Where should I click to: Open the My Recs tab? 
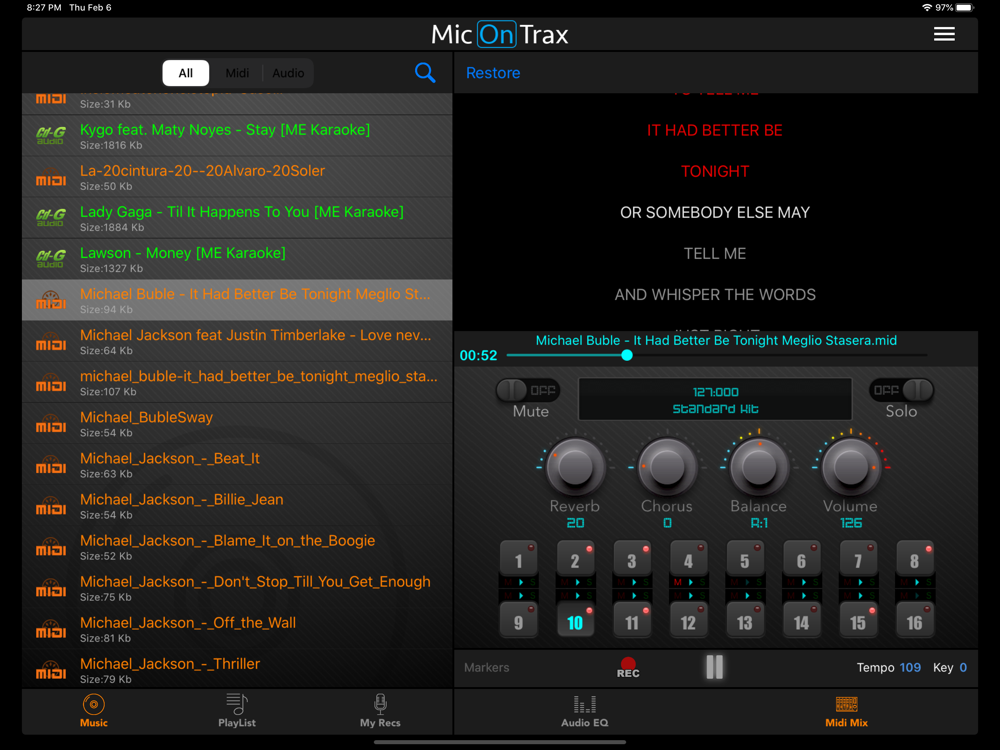pyautogui.click(x=380, y=710)
